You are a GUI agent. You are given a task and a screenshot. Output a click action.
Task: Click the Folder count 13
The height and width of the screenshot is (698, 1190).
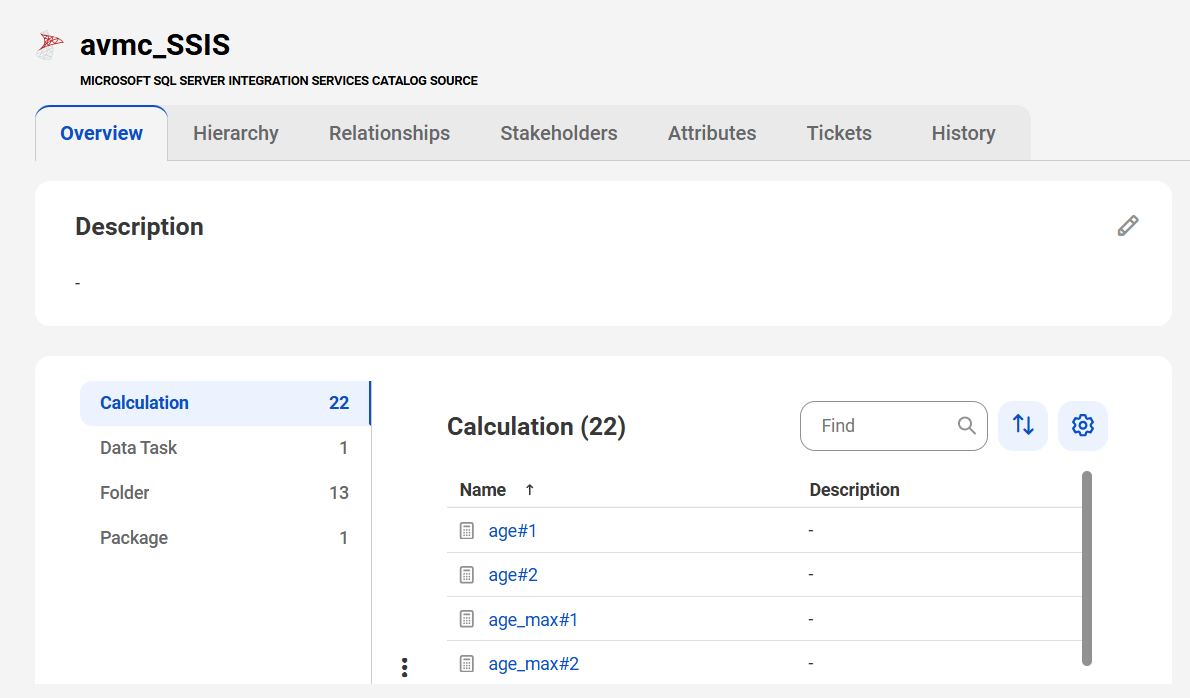(339, 493)
